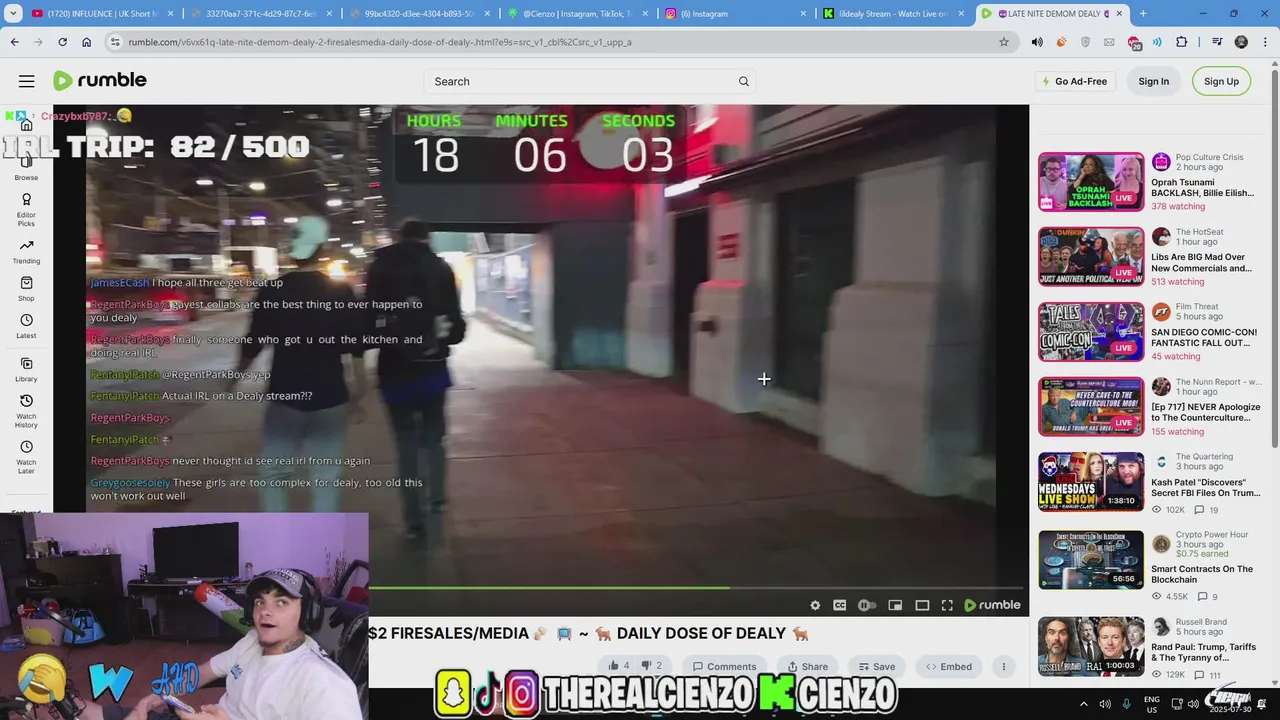Screen dimensions: 1280x720
Task: Open The Quartering channel name
Action: (x=1204, y=456)
